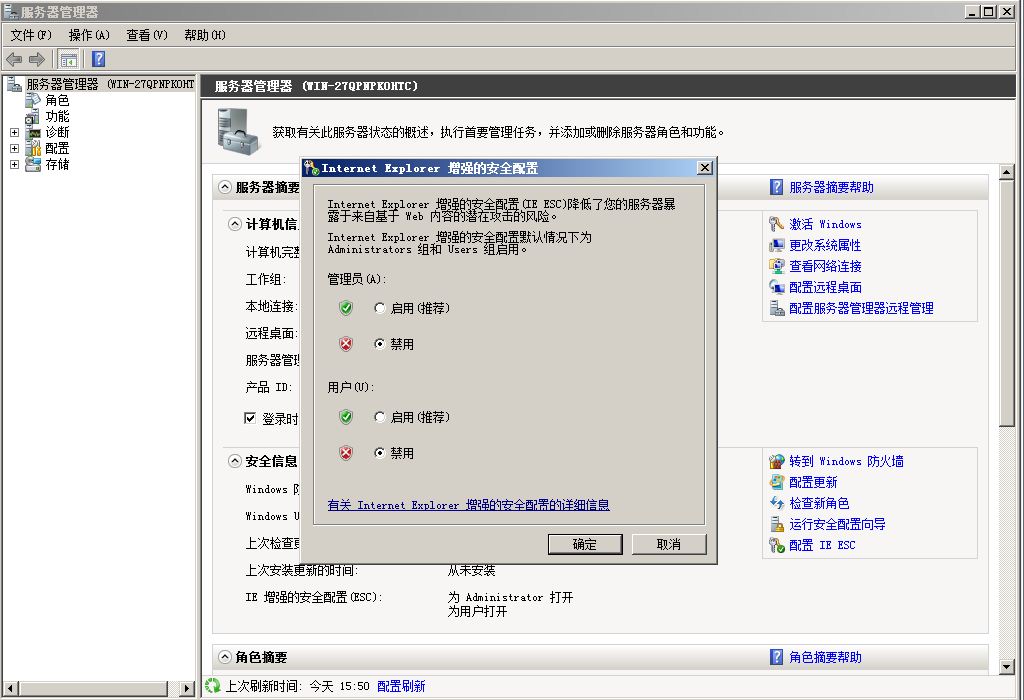Click the 功能 icon in tree
The image size is (1024, 700).
tap(33, 116)
